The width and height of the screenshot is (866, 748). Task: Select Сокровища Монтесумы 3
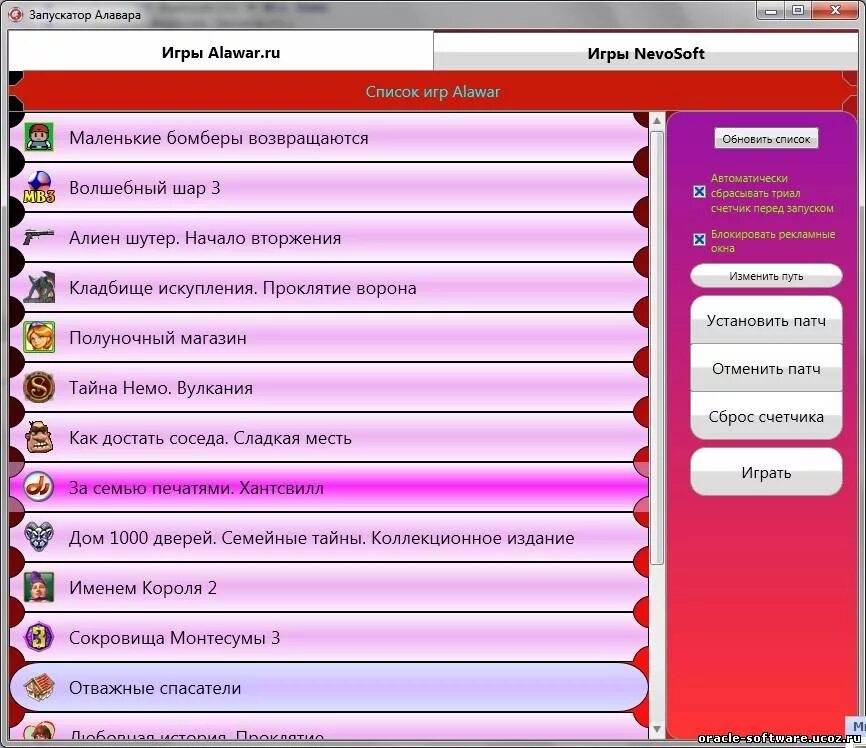[329, 638]
